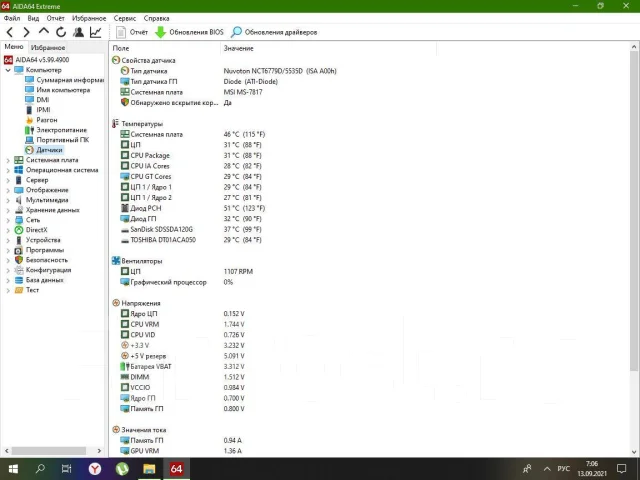This screenshot has height=480, width=640.
Task: Select the AIDA64 v5.99.4900 root icon
Action: coord(8,60)
